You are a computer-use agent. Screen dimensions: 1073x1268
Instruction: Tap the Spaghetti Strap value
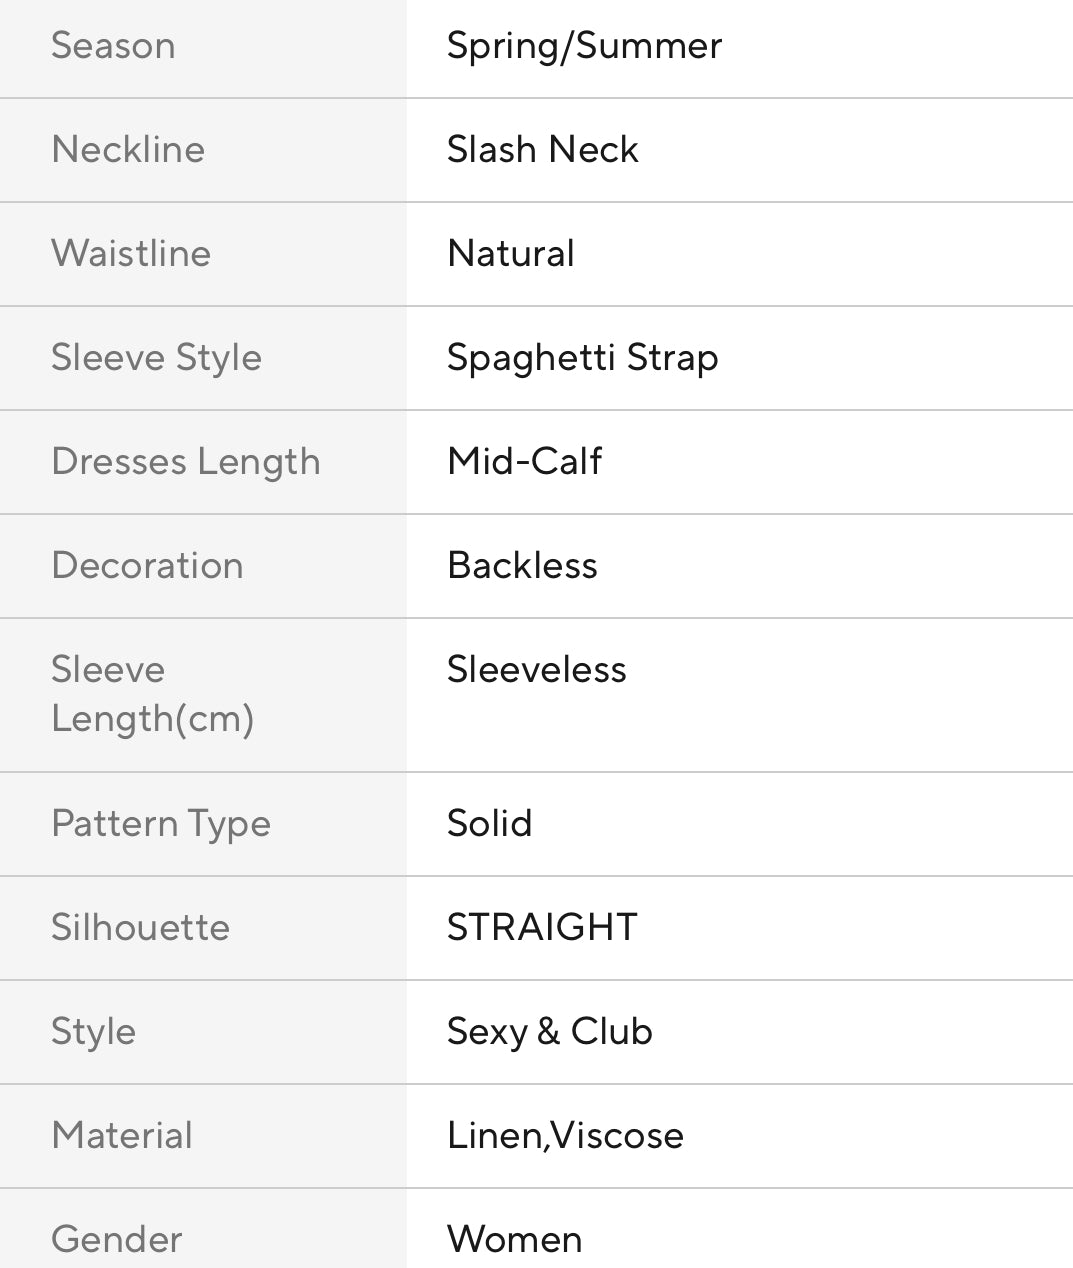coord(582,358)
